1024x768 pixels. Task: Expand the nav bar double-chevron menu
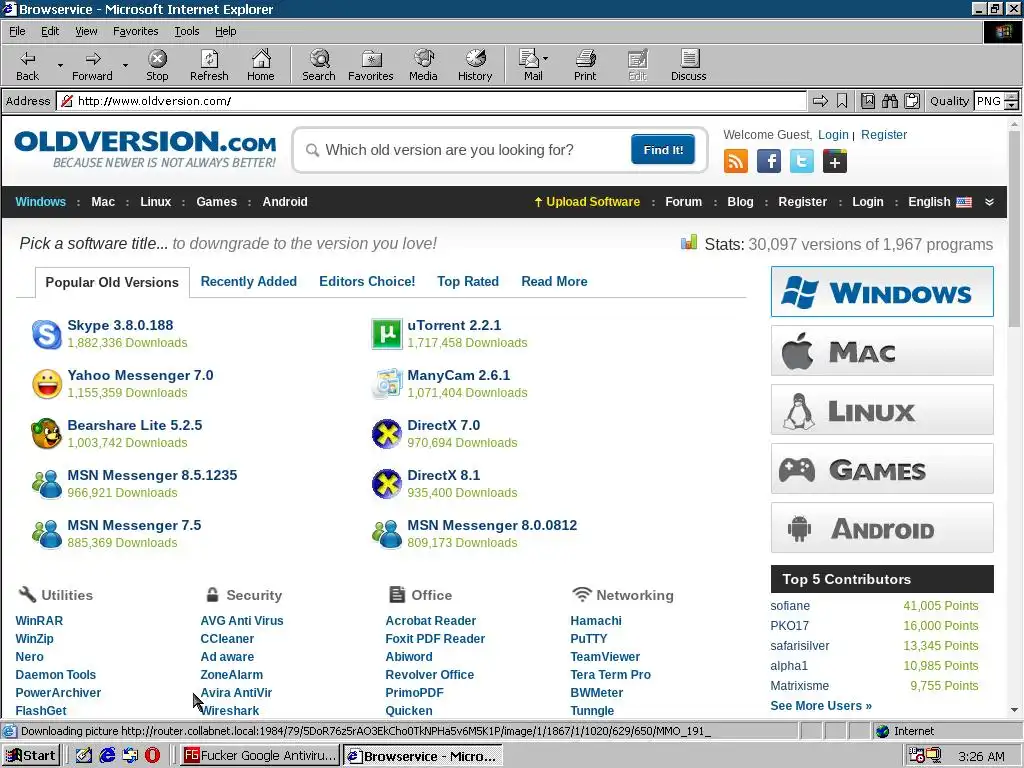click(x=989, y=202)
